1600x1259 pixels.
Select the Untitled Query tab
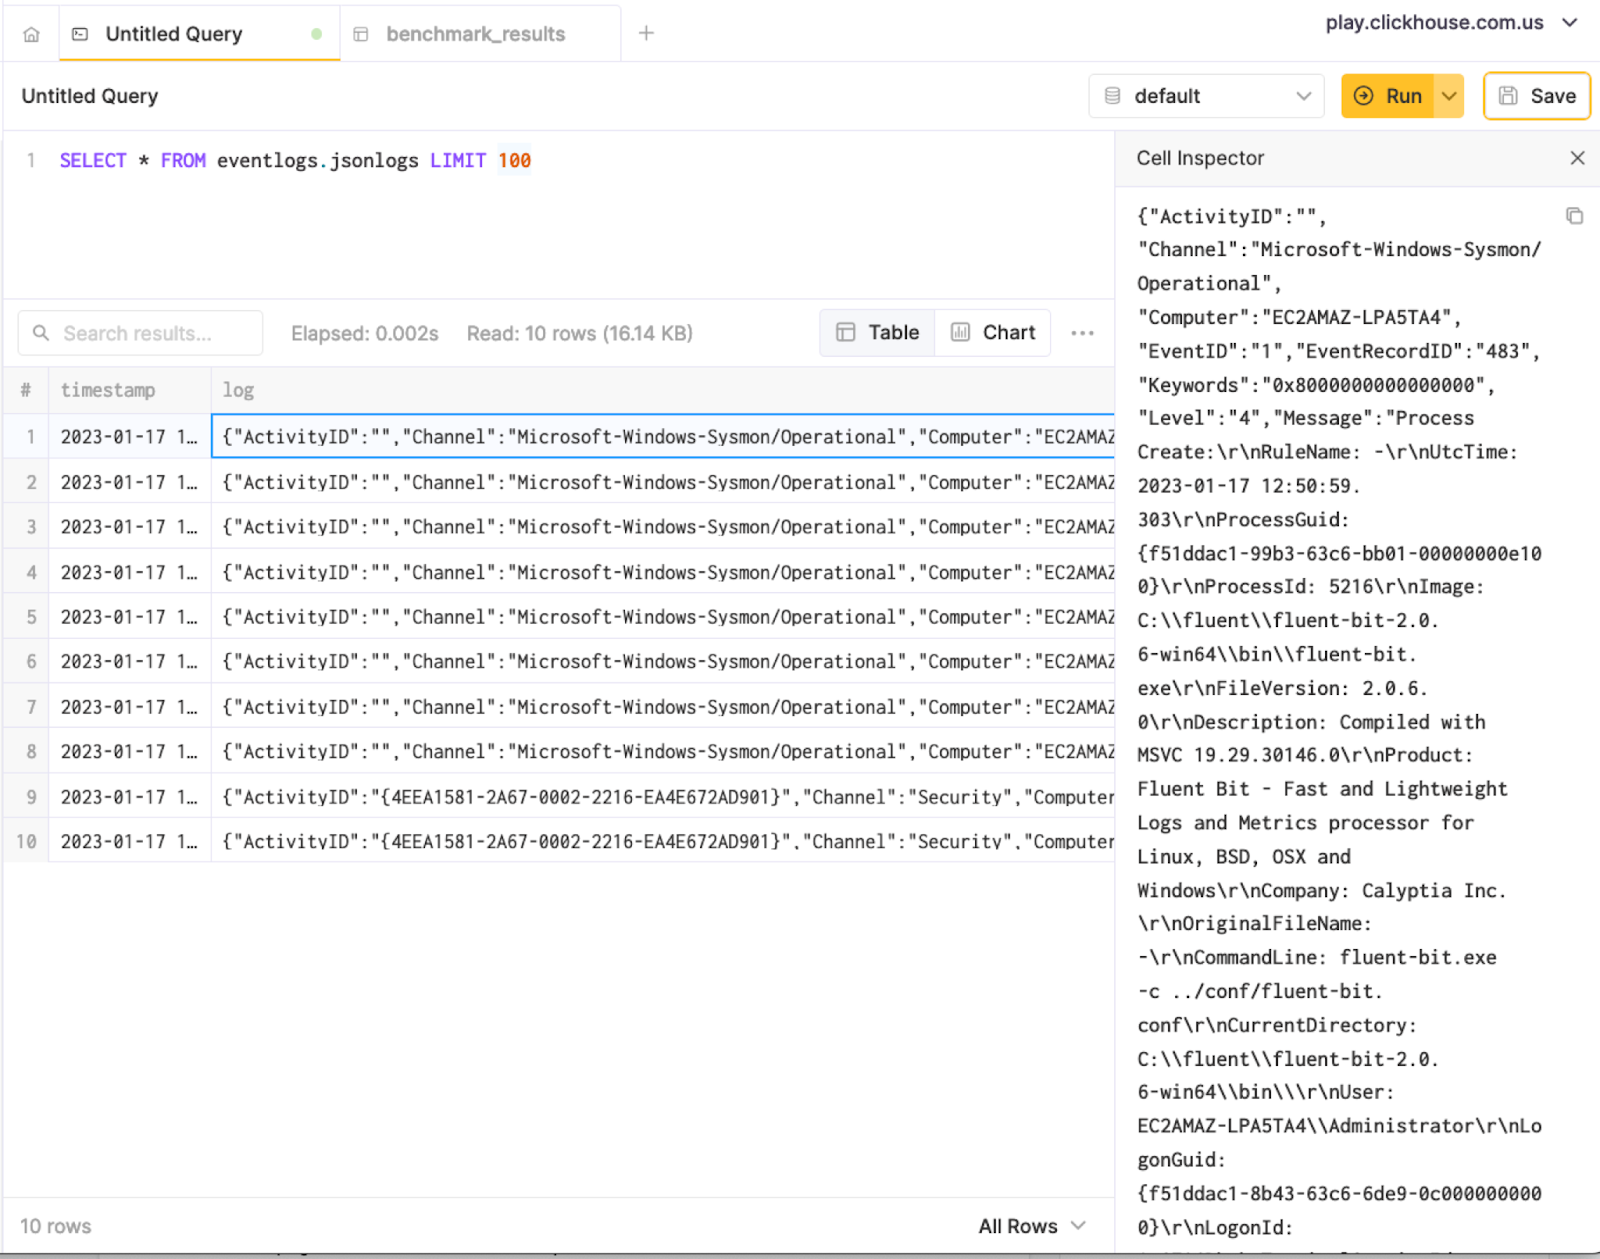(174, 34)
